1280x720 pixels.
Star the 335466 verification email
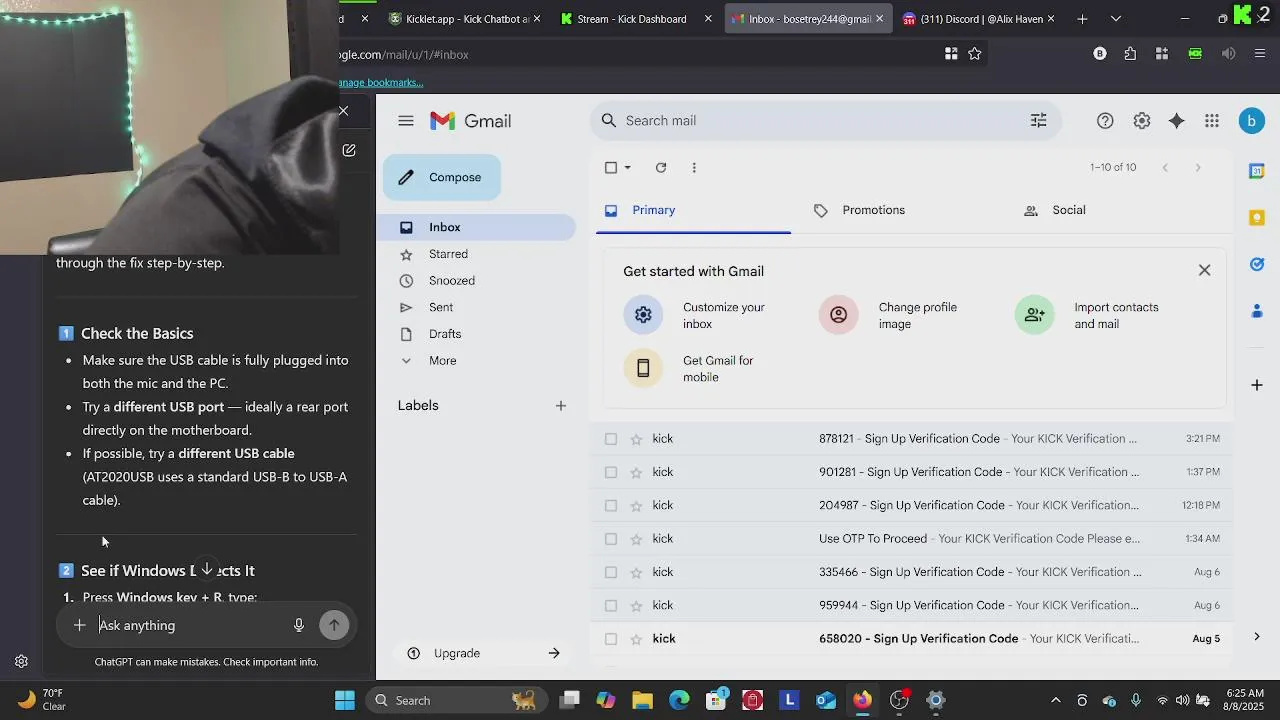pos(636,573)
